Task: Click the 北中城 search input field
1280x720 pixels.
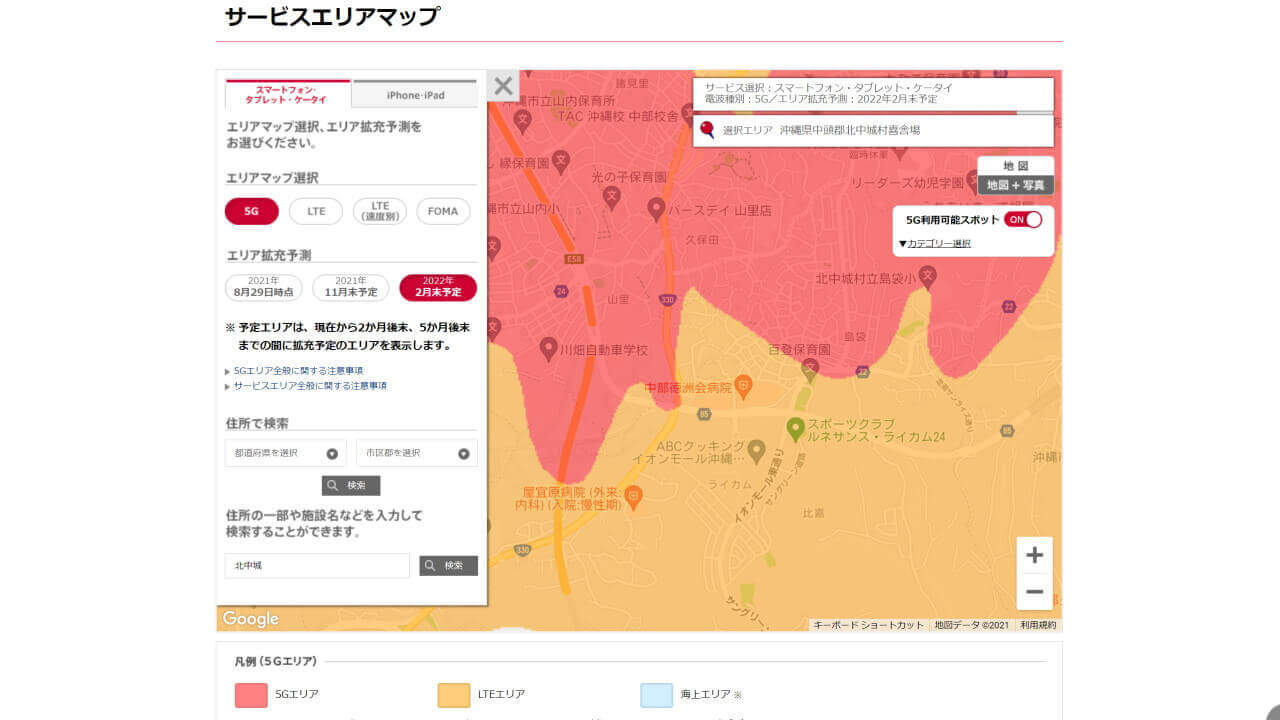Action: click(x=316, y=565)
